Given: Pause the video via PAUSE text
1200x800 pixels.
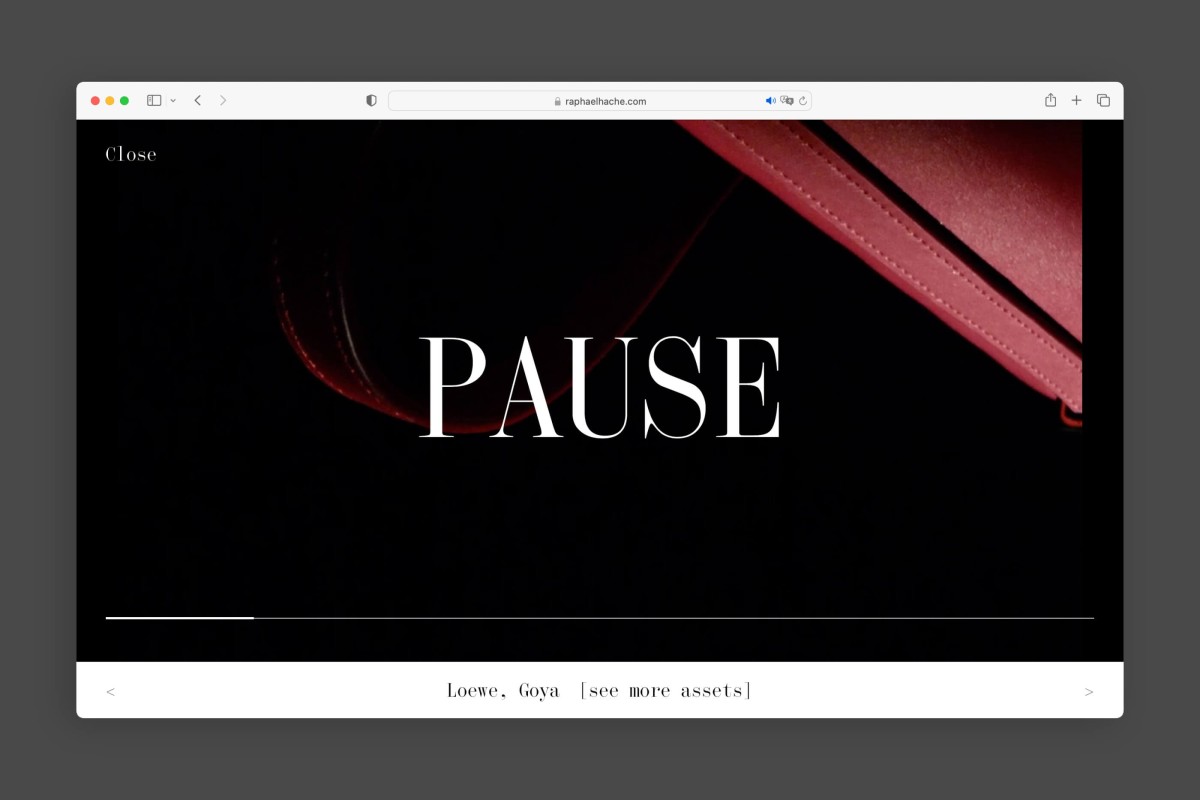Looking at the screenshot, I should [600, 388].
